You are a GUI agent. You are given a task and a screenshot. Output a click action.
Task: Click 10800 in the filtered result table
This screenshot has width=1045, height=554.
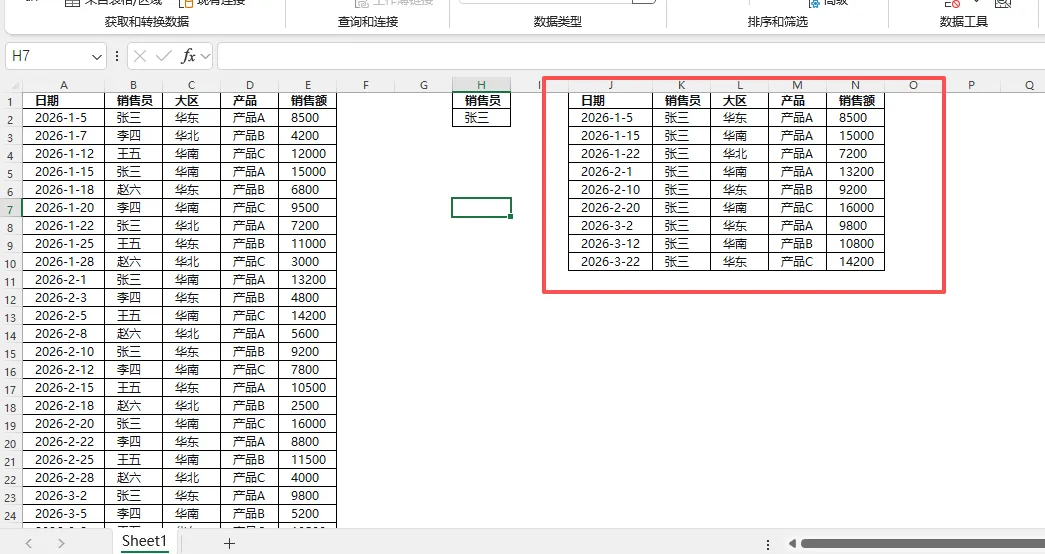(x=855, y=243)
